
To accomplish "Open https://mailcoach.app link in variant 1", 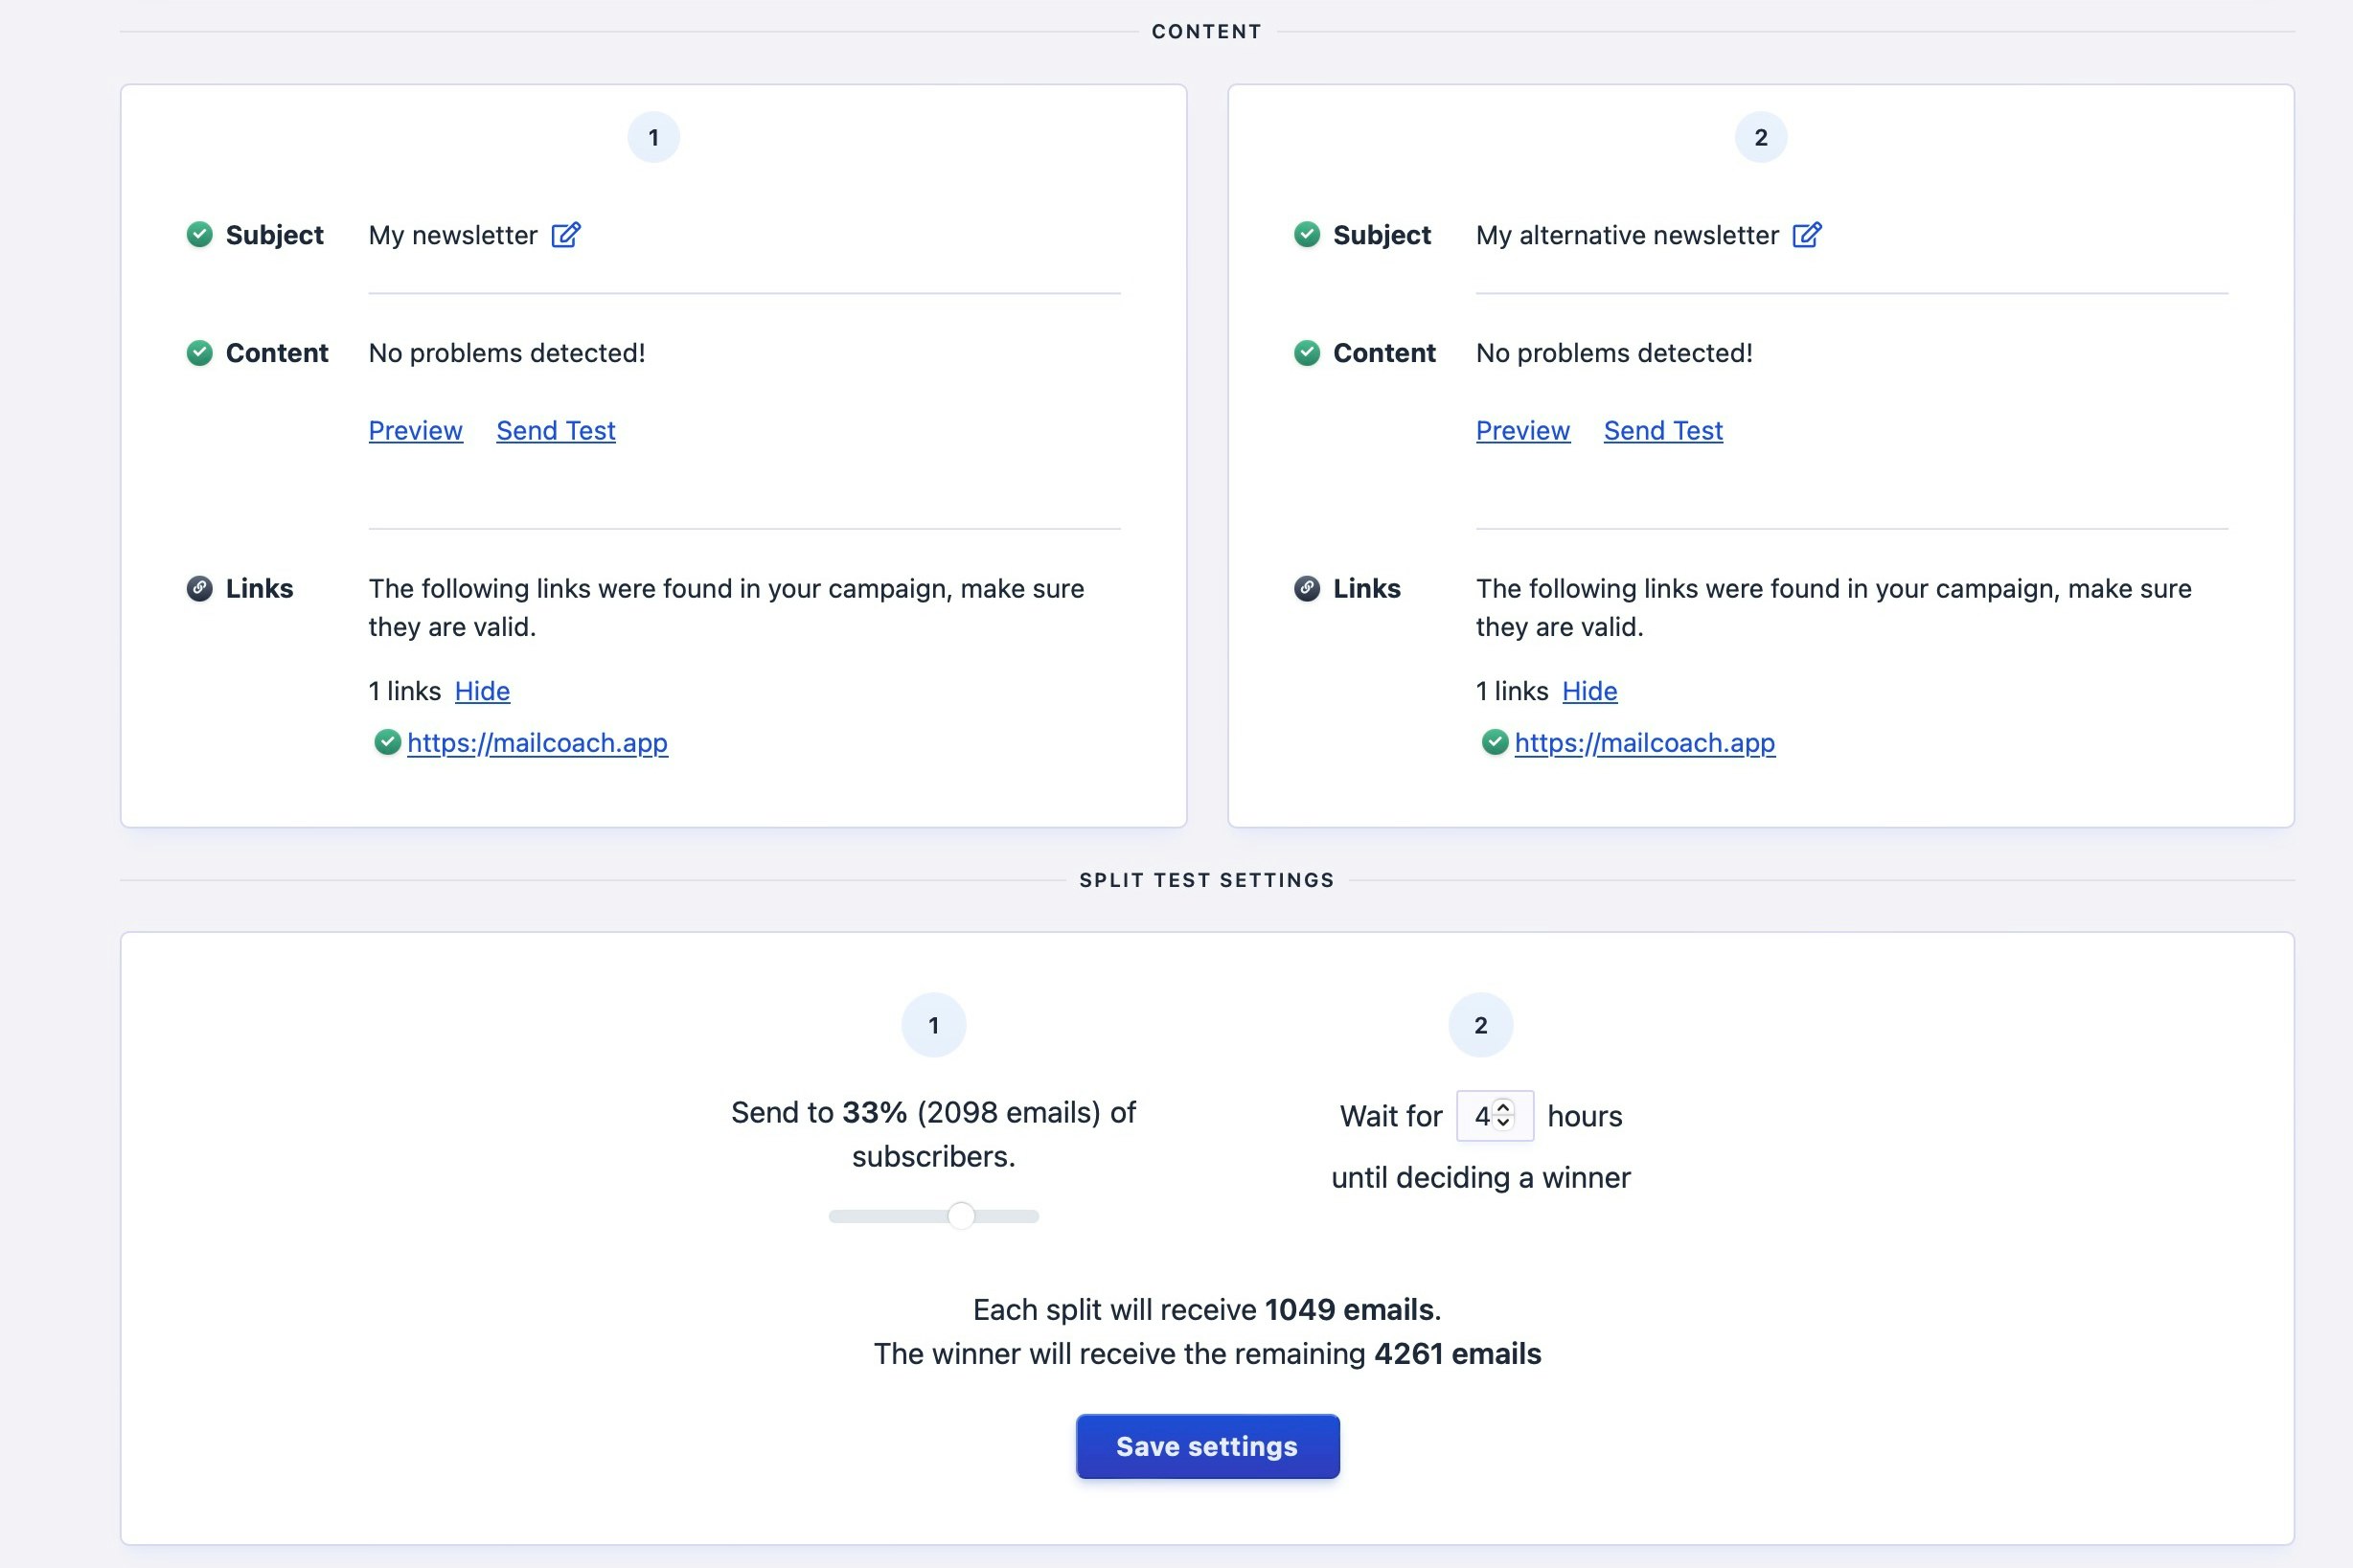I will click(537, 742).
